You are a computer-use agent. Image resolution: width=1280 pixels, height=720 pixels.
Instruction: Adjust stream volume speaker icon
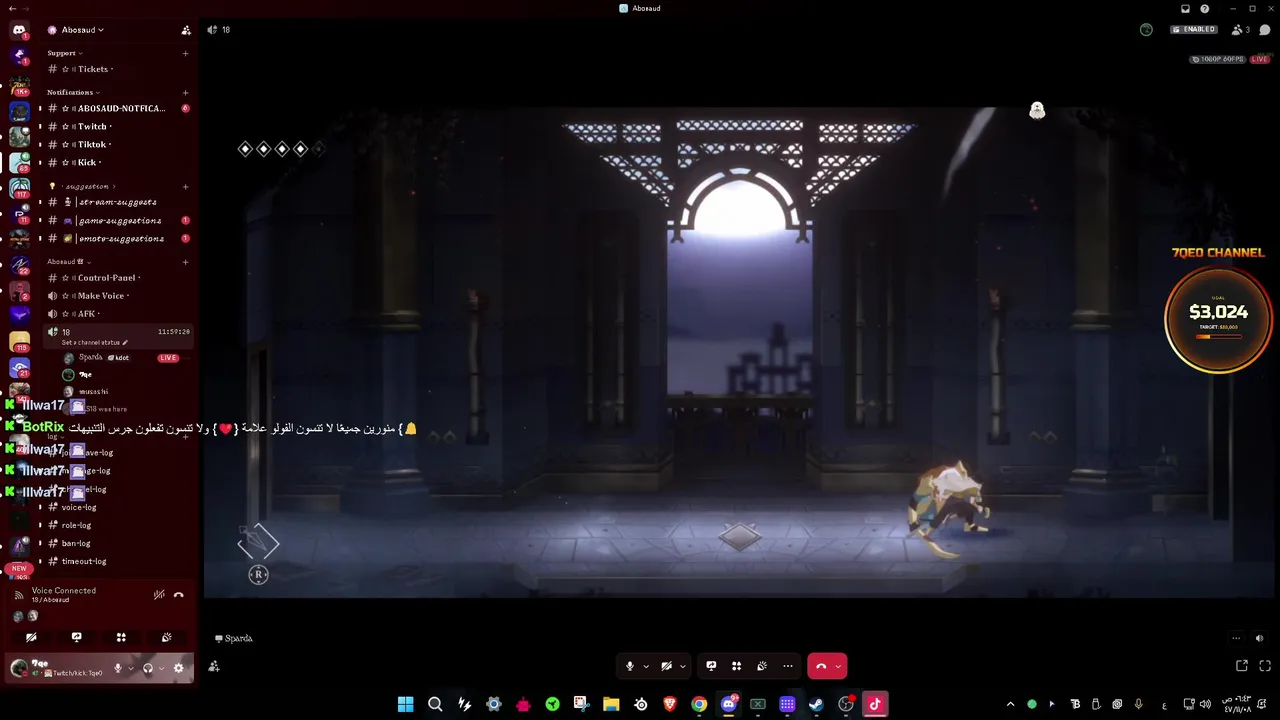pos(1259,638)
